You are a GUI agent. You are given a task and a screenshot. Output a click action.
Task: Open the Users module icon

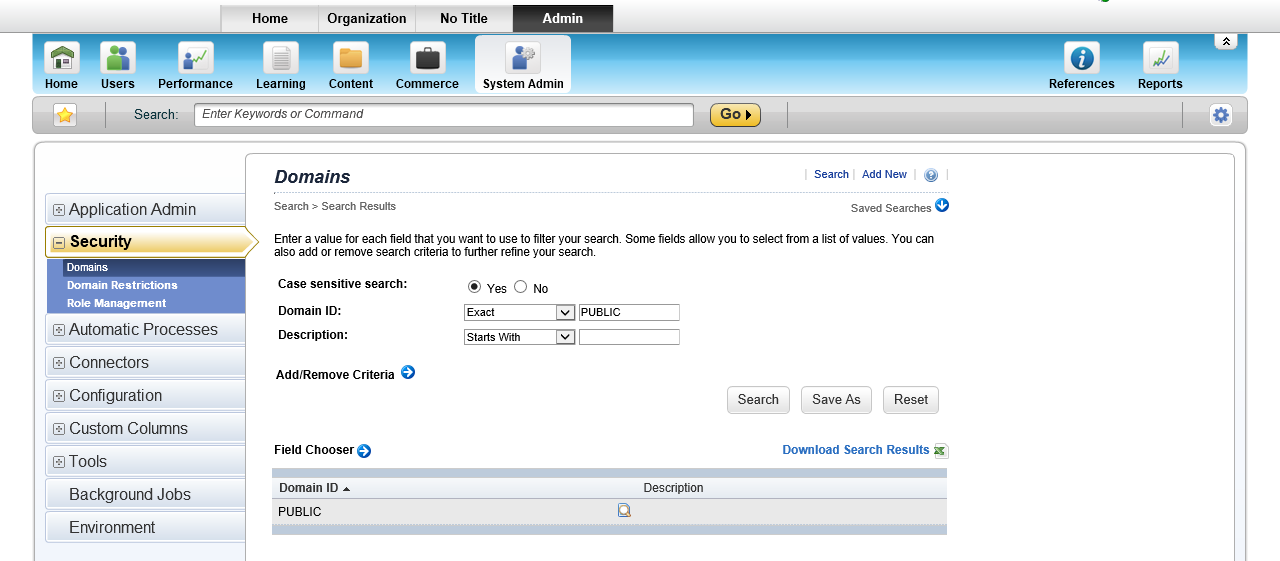(118, 58)
